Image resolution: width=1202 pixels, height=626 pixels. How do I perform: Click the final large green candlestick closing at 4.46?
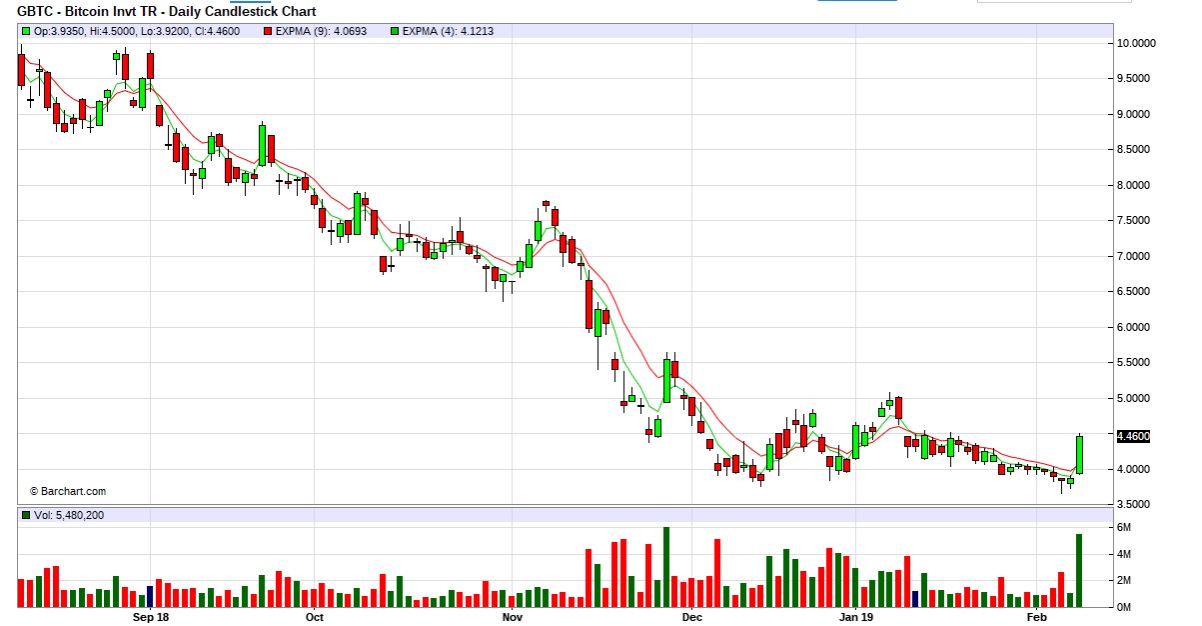[1079, 454]
